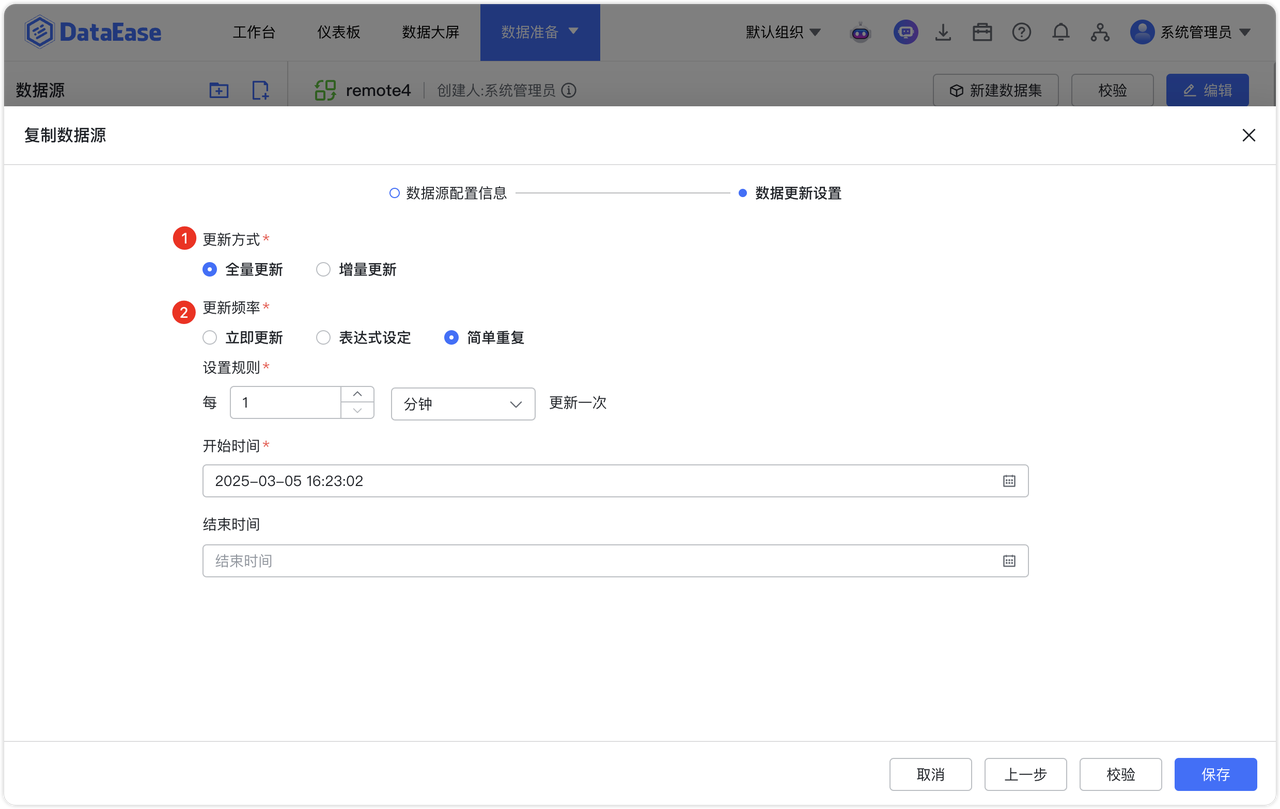Open the 结束时间 calendar icon
Image resolution: width=1280 pixels, height=809 pixels.
point(1009,561)
